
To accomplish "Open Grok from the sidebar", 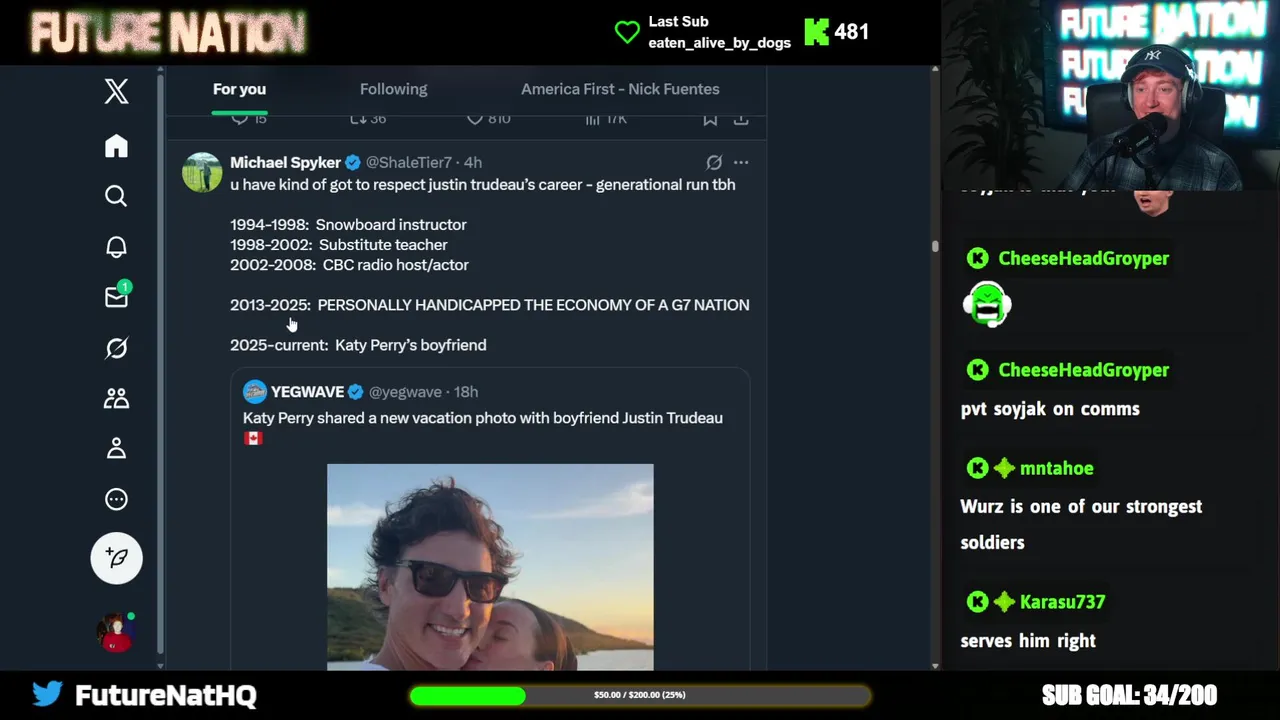I will [x=116, y=348].
